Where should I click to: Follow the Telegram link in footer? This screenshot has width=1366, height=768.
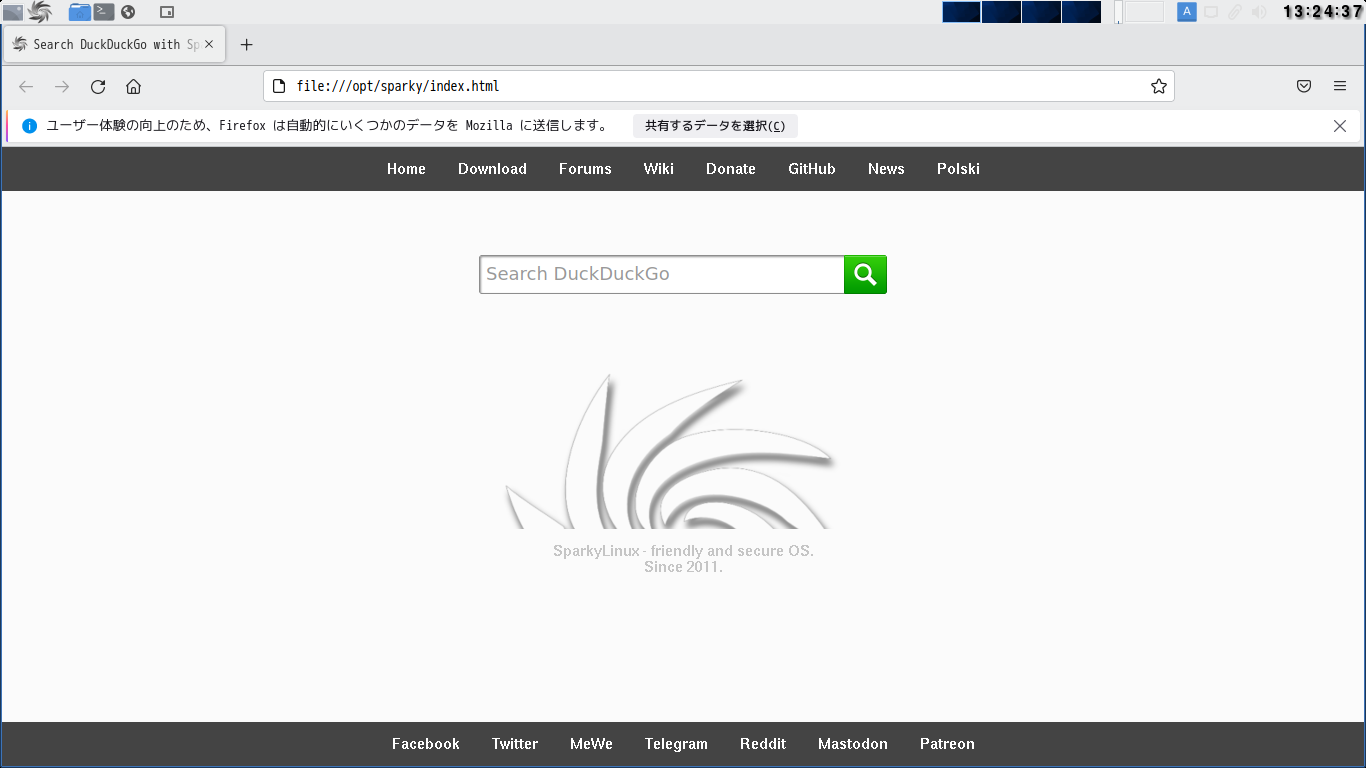[x=676, y=744]
